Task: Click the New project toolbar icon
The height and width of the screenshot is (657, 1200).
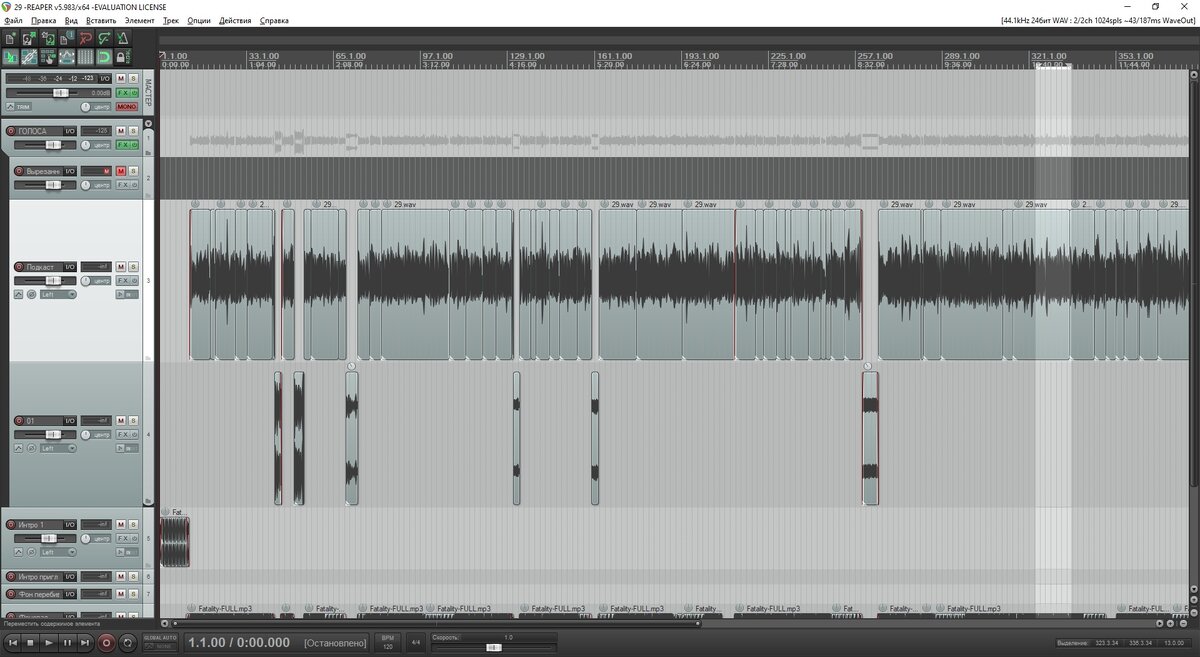Action: (10, 39)
